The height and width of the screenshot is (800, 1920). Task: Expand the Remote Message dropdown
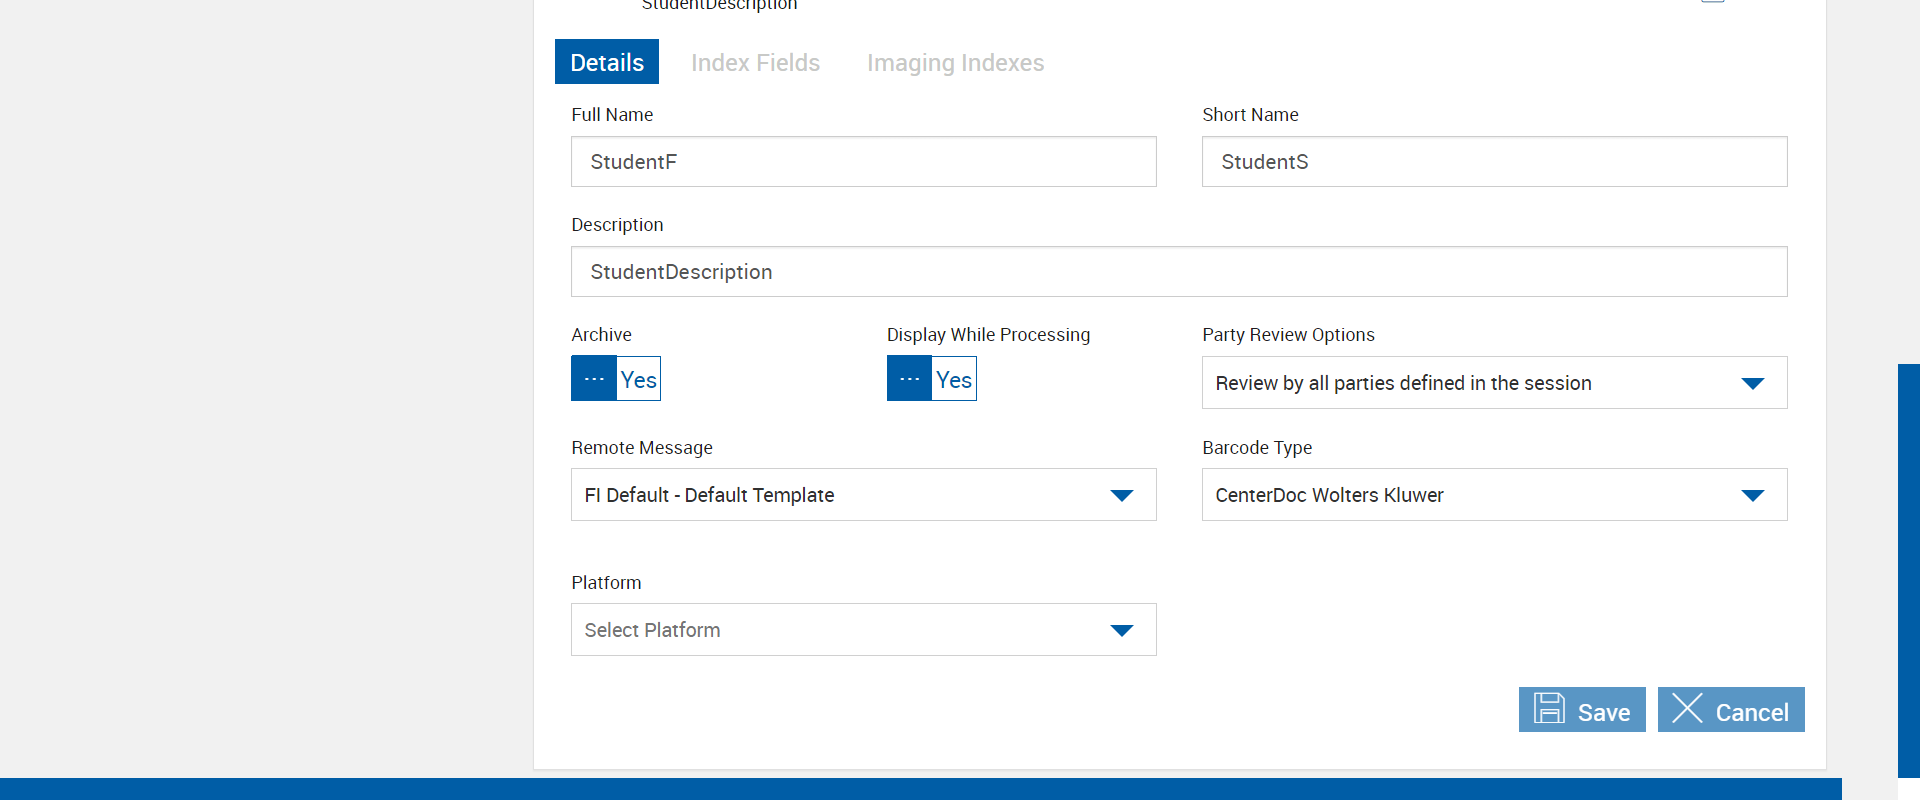(x=863, y=495)
